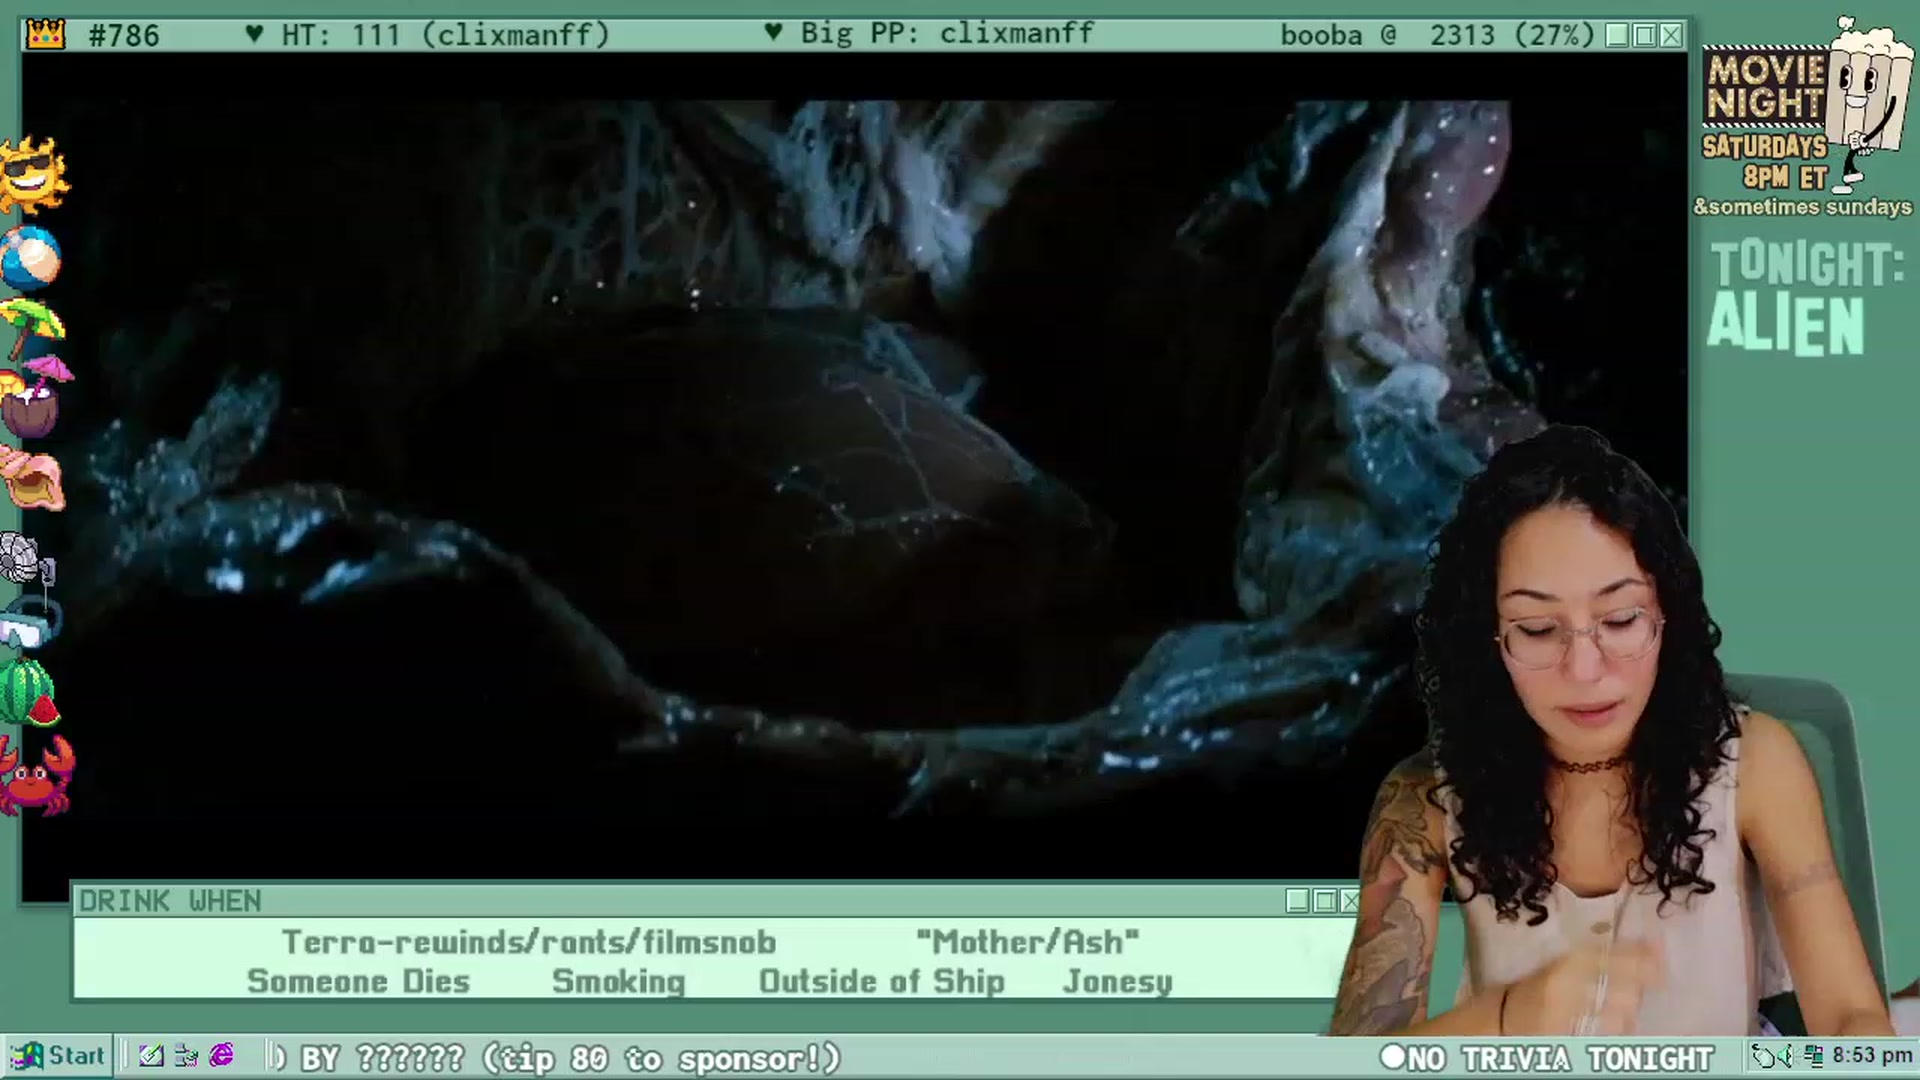Screen dimensions: 1920x1080
Task: Click the ALIEN movie title
Action: (x=1785, y=324)
